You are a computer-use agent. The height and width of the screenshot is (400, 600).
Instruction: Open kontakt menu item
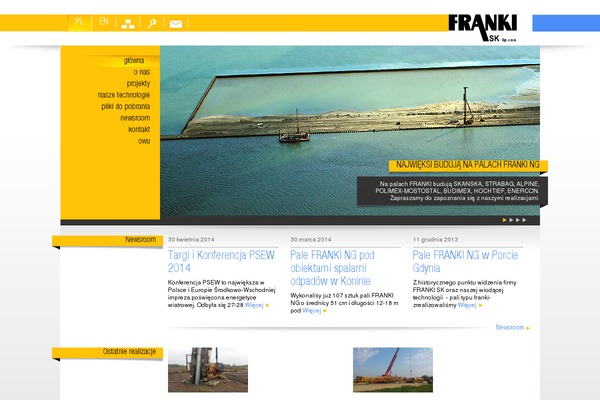[x=139, y=129]
